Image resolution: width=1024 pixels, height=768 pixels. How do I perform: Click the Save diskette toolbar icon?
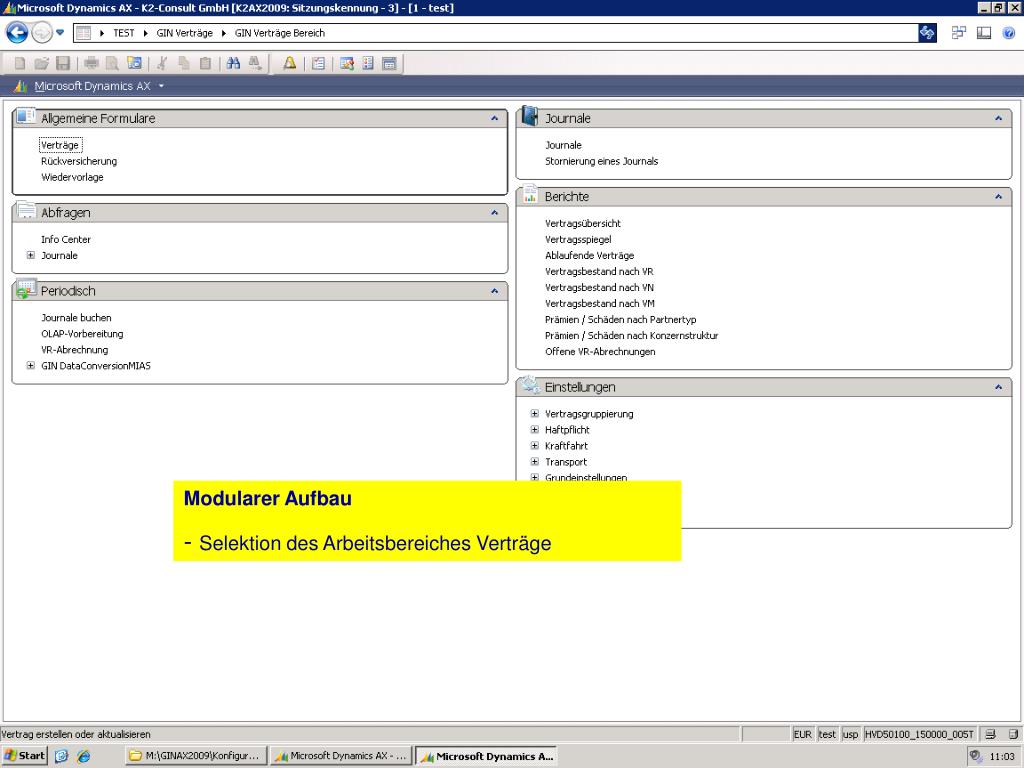[x=63, y=63]
